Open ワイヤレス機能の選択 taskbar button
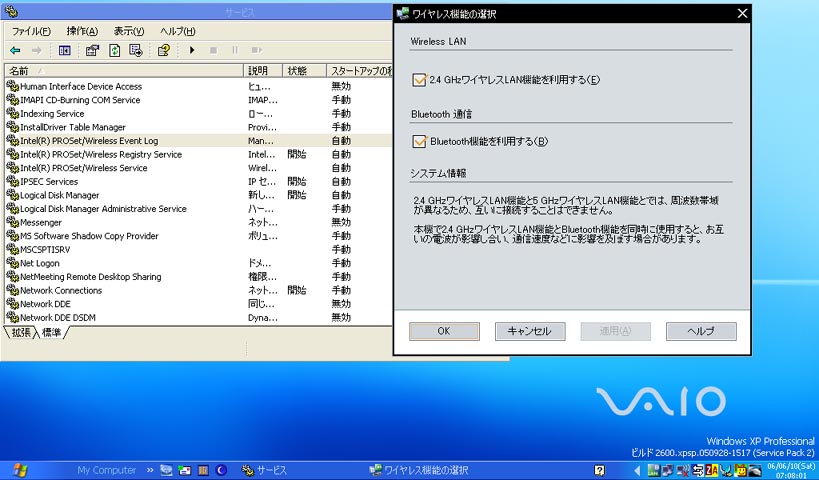The width and height of the screenshot is (819, 480). 418,470
